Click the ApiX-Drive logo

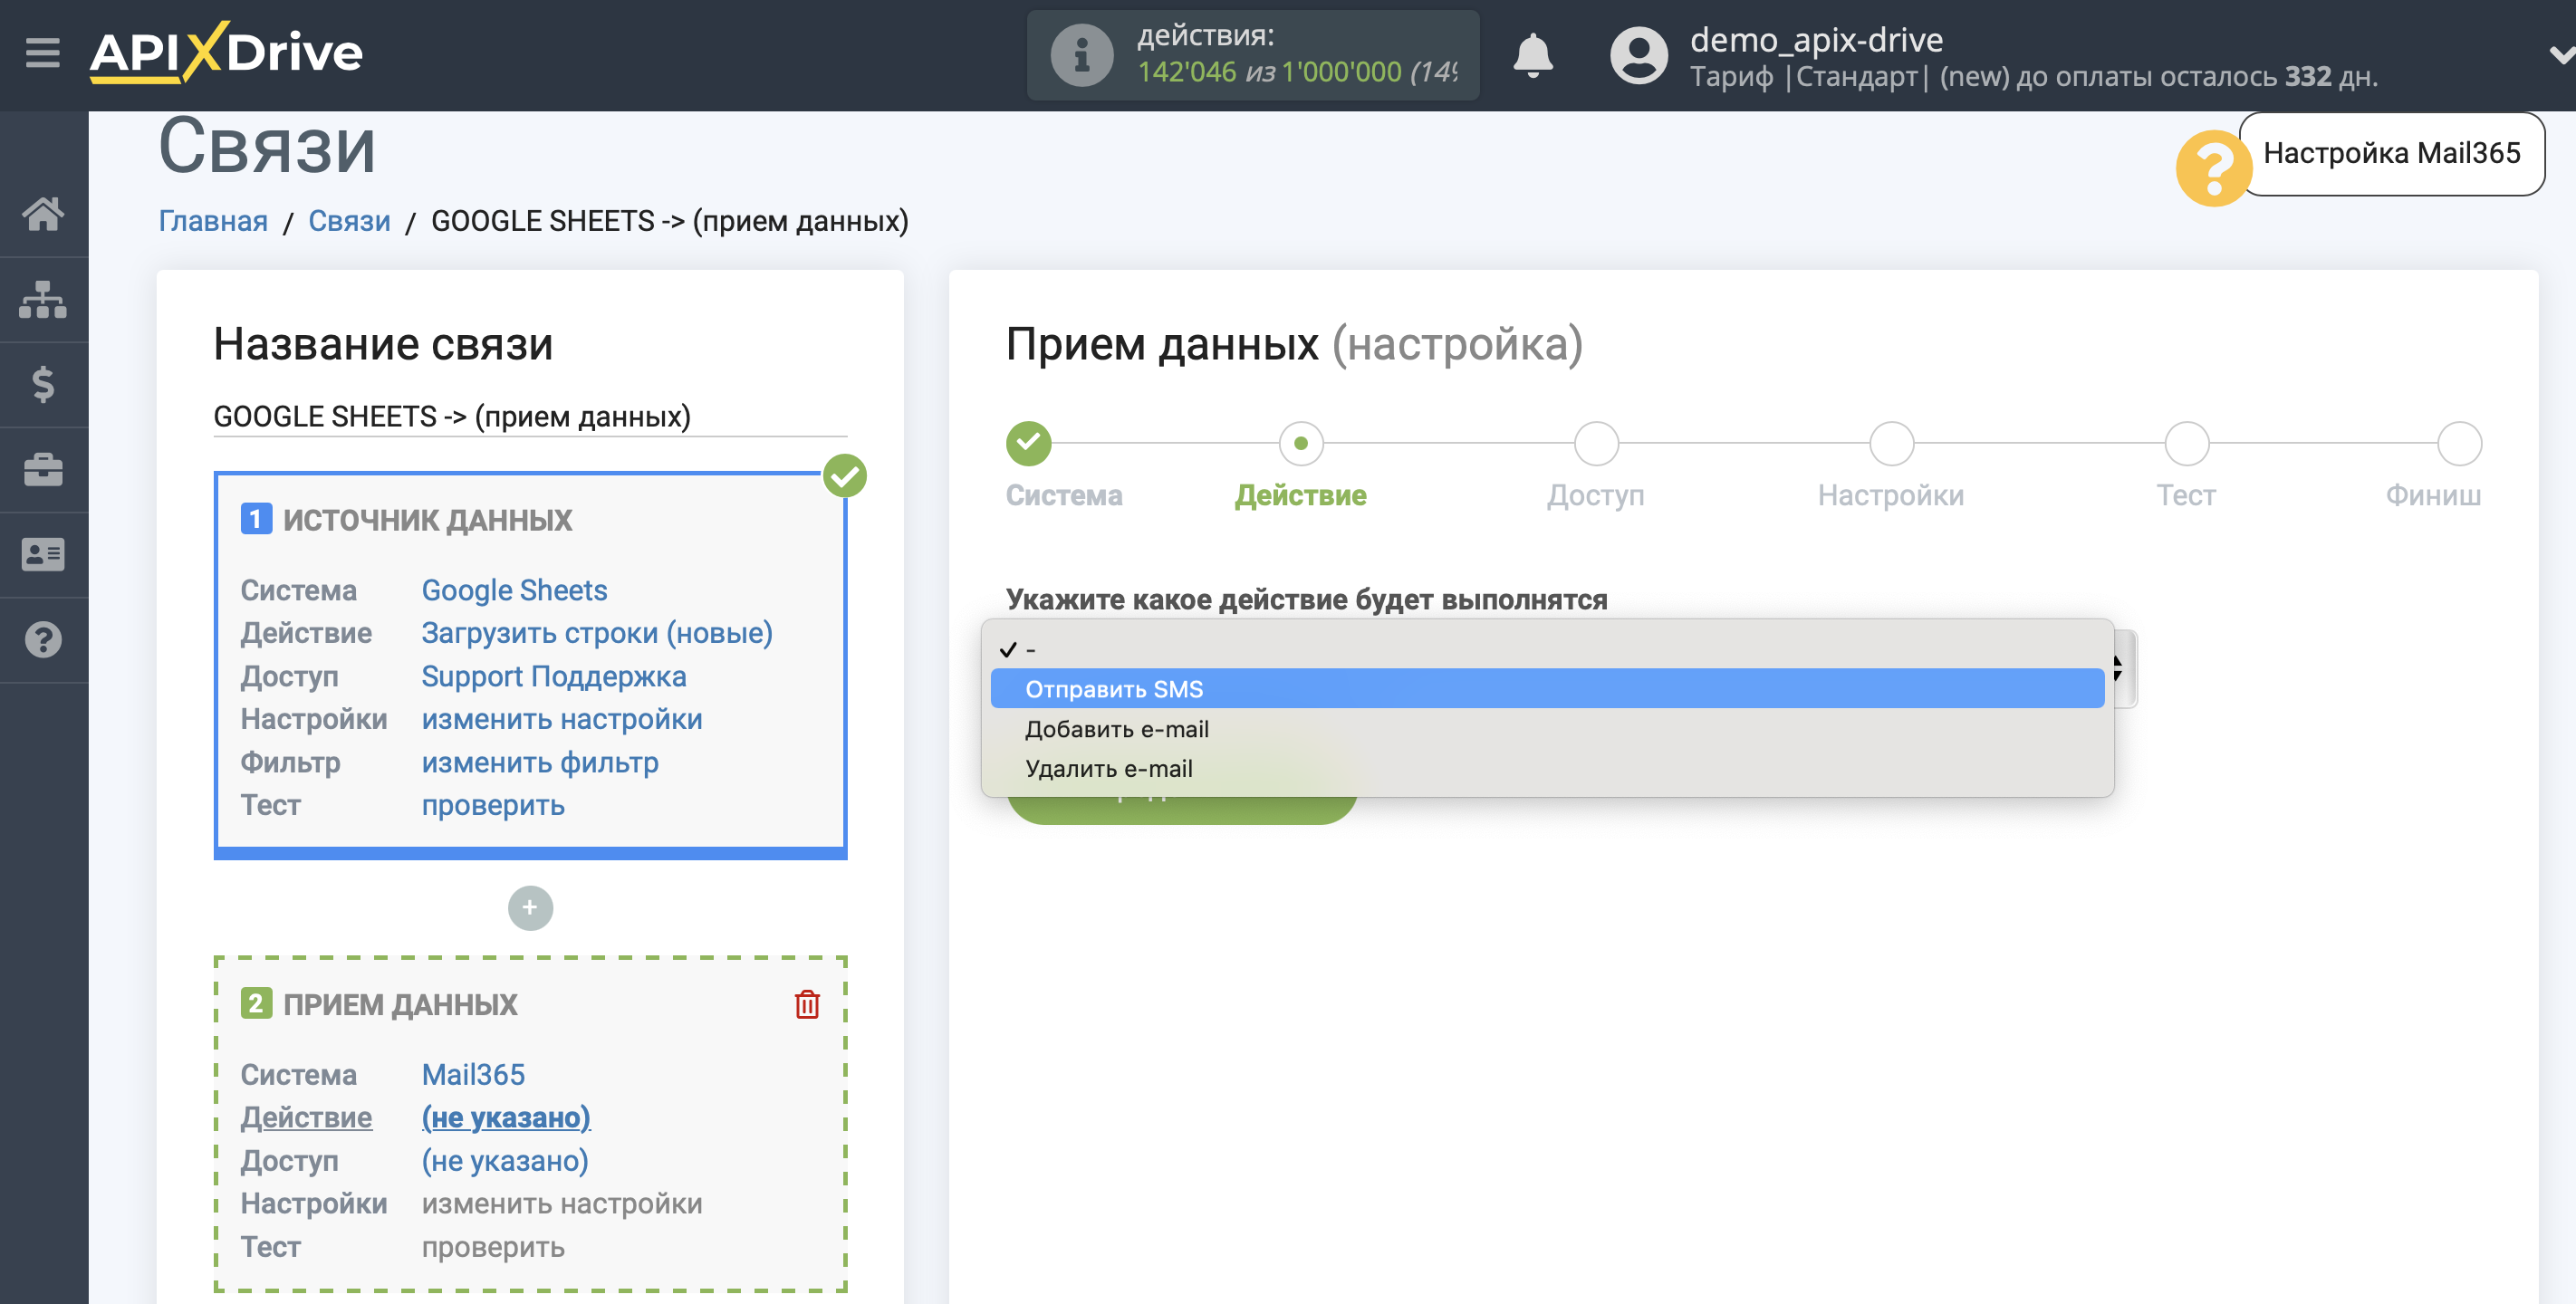[226, 52]
